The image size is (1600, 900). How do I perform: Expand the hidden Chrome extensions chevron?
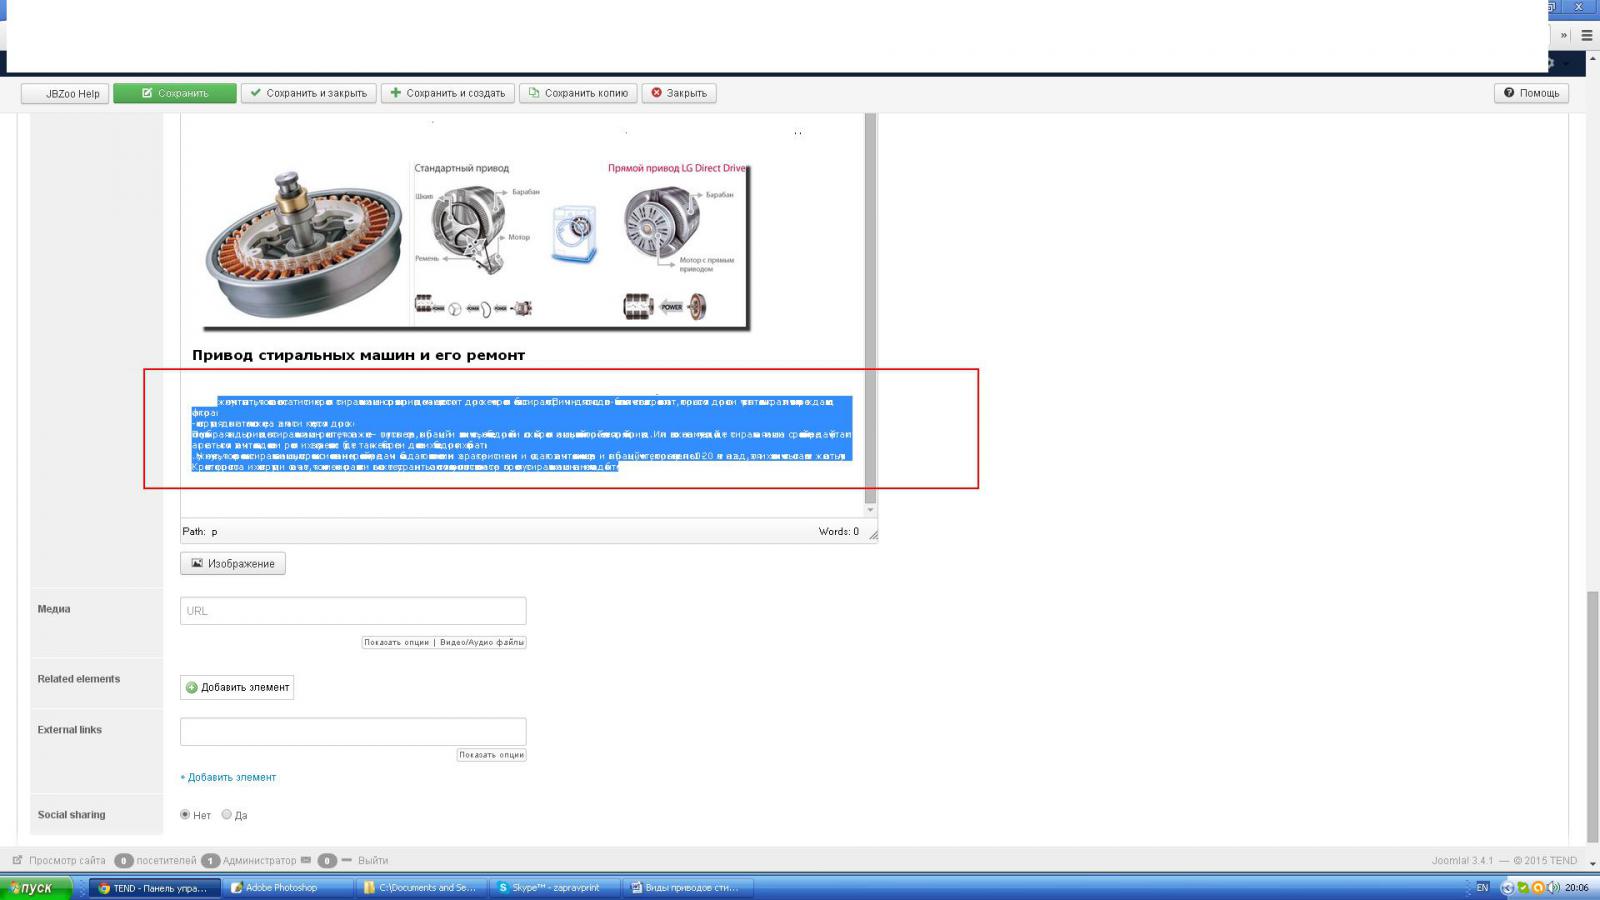(x=1564, y=35)
